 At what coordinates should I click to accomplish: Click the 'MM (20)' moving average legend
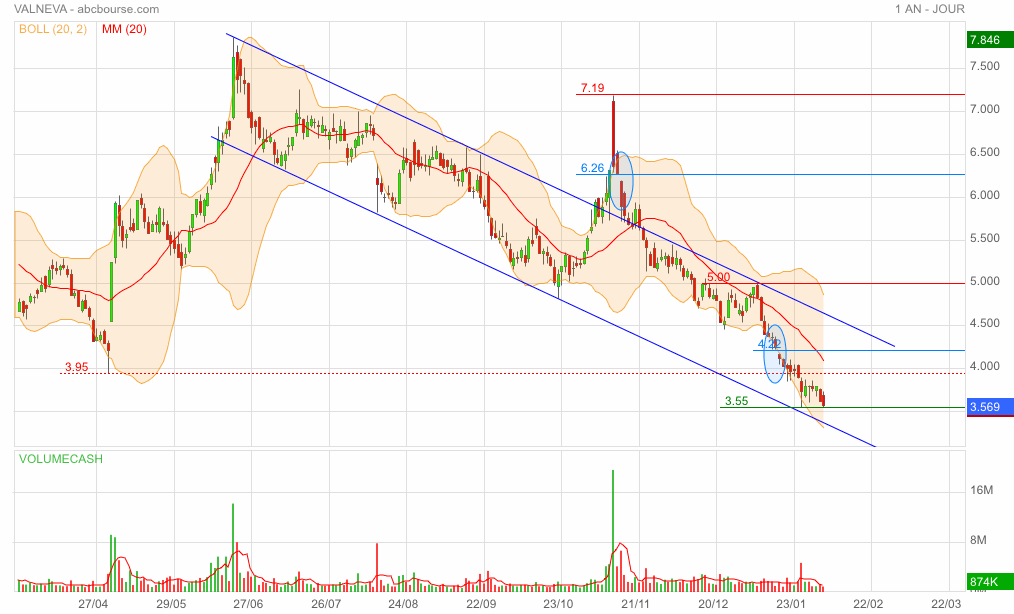(x=124, y=29)
